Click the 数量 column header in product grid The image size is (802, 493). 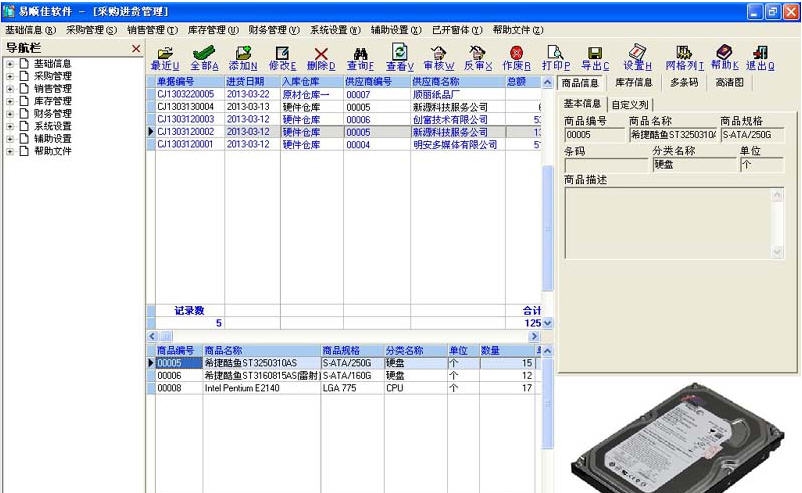click(507, 351)
